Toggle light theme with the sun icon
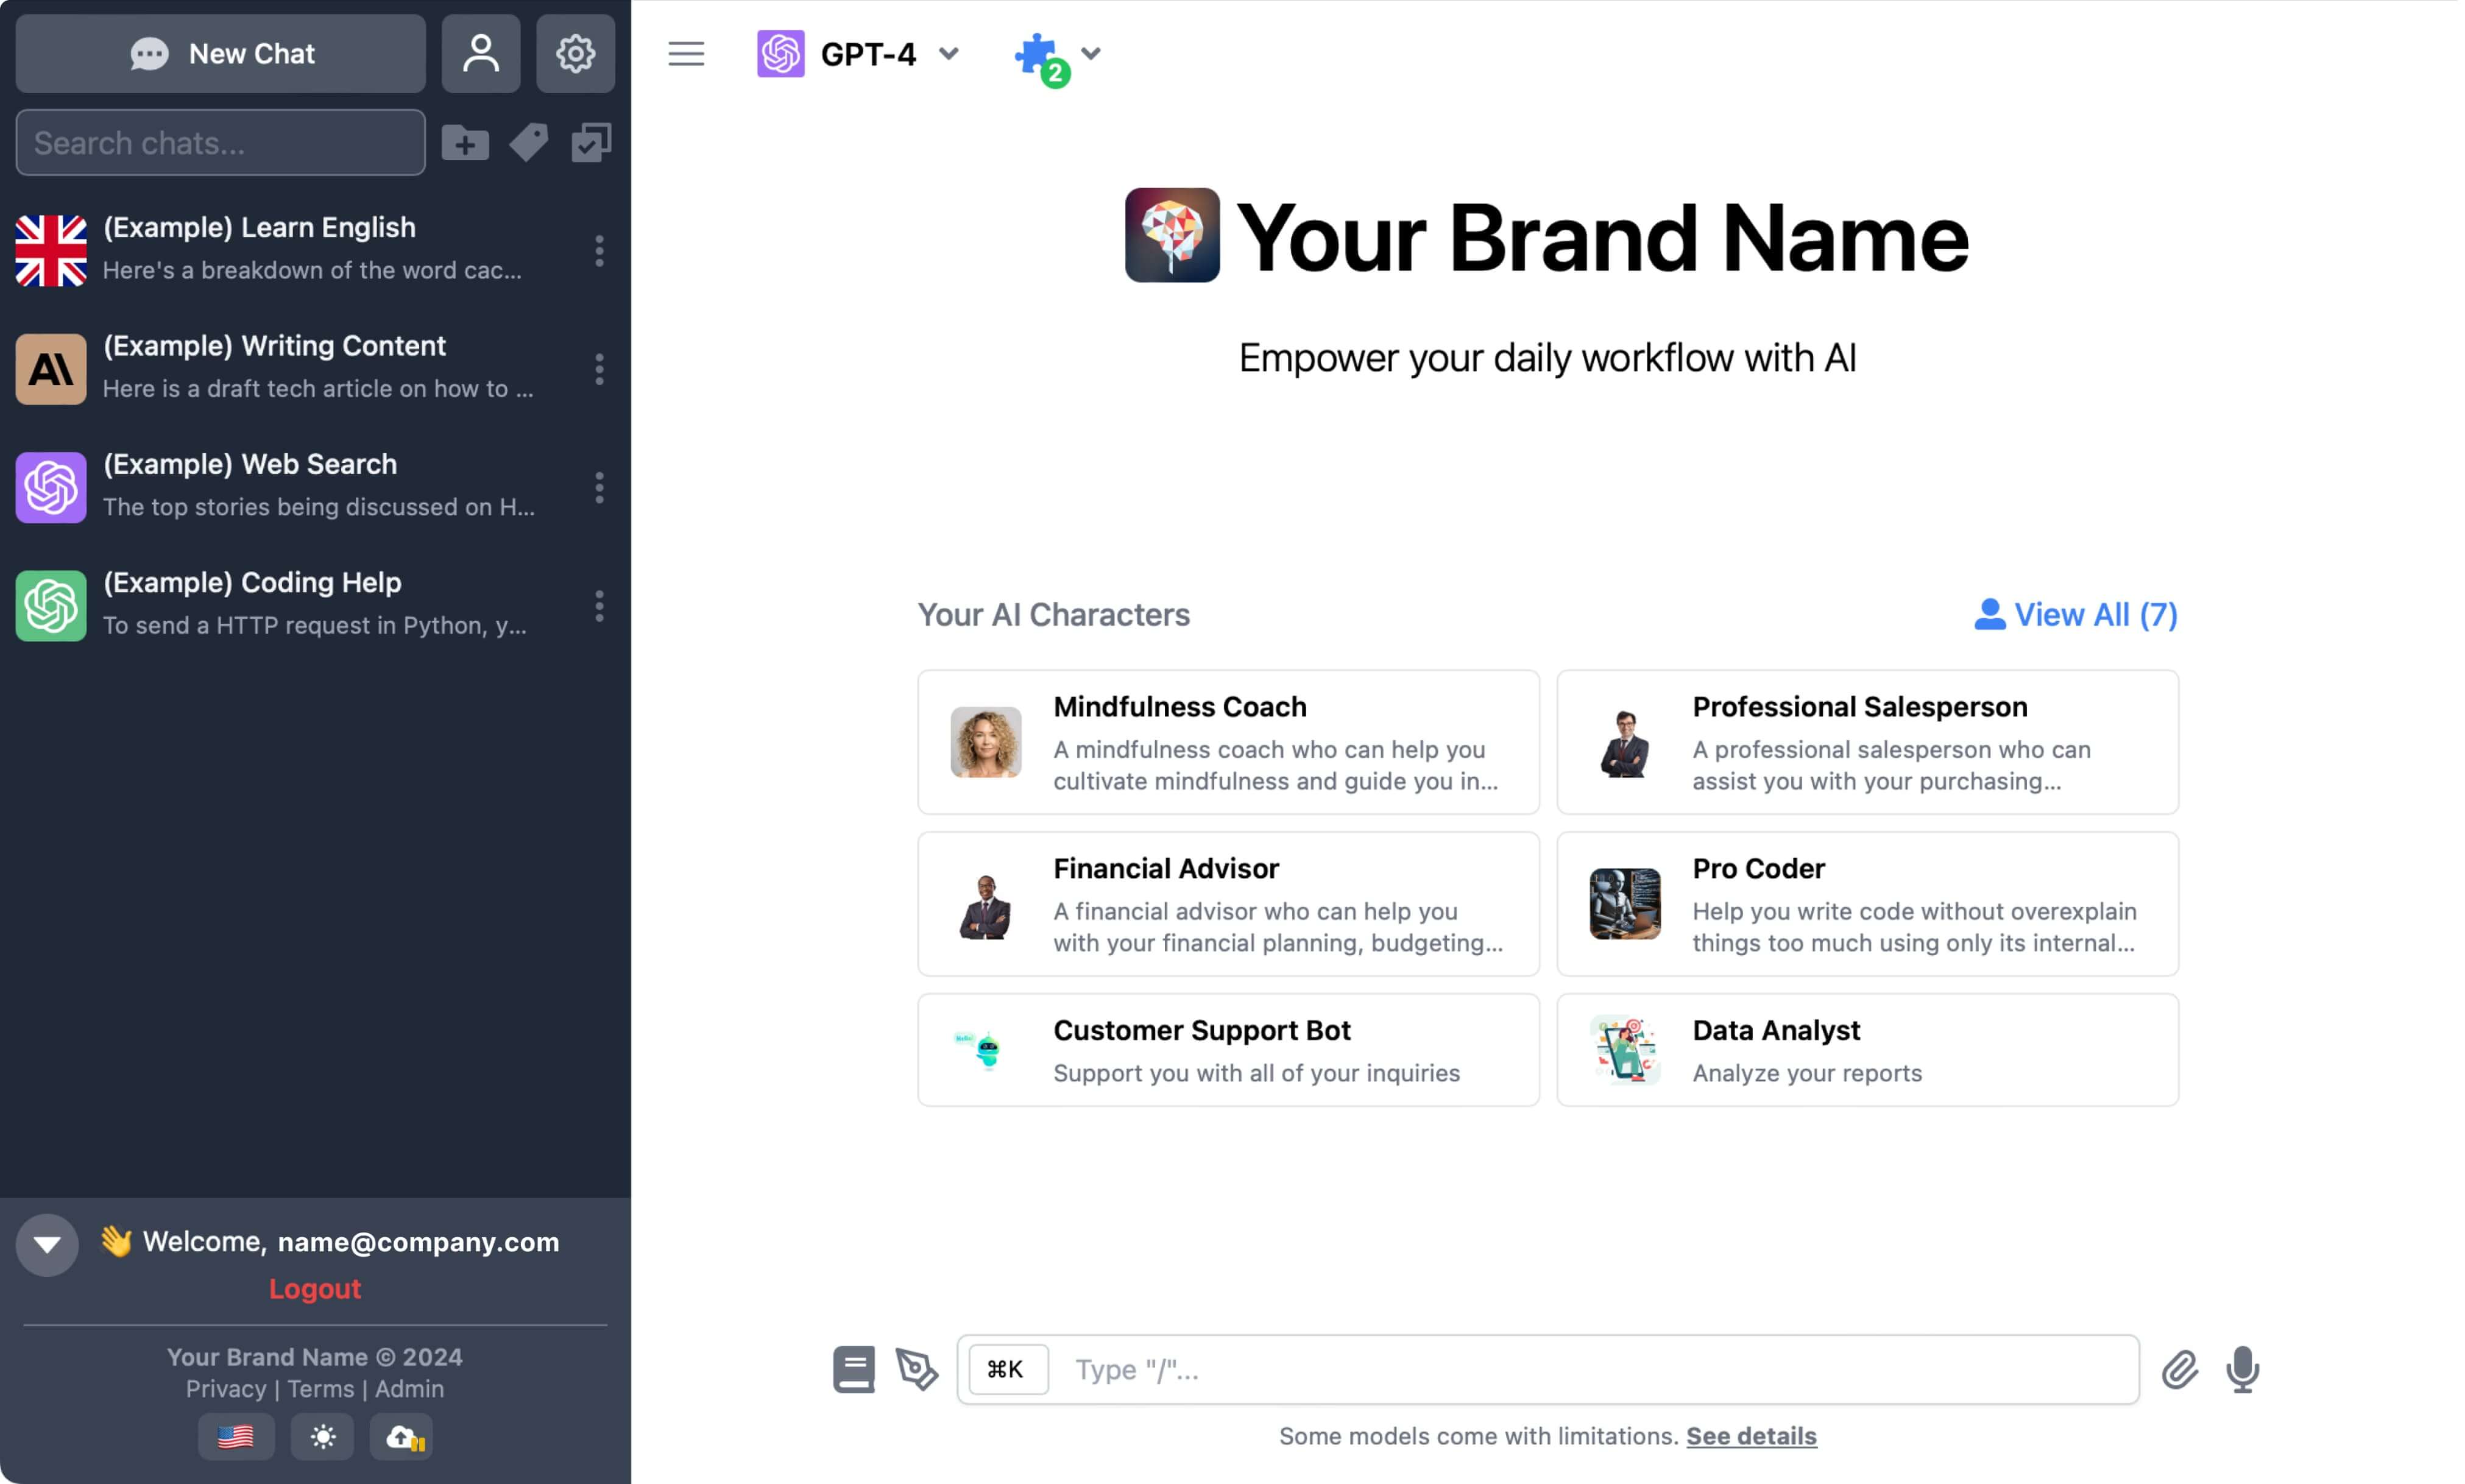This screenshot has height=1484, width=2465. (322, 1437)
